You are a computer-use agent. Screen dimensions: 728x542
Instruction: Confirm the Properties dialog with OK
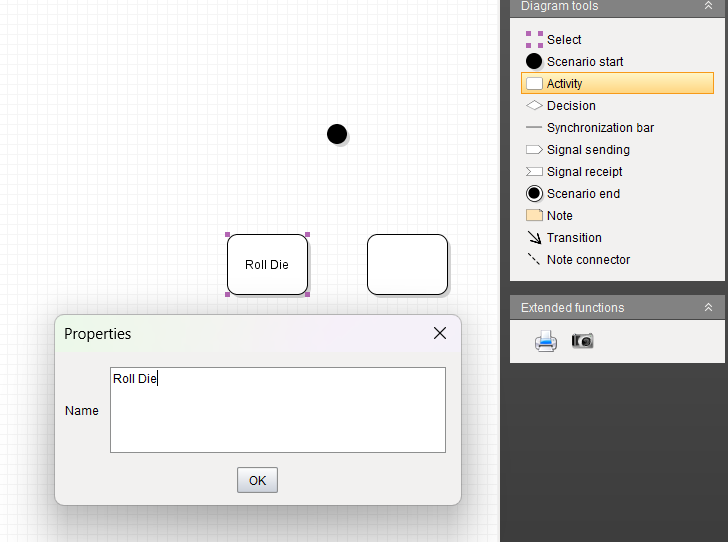(x=257, y=480)
